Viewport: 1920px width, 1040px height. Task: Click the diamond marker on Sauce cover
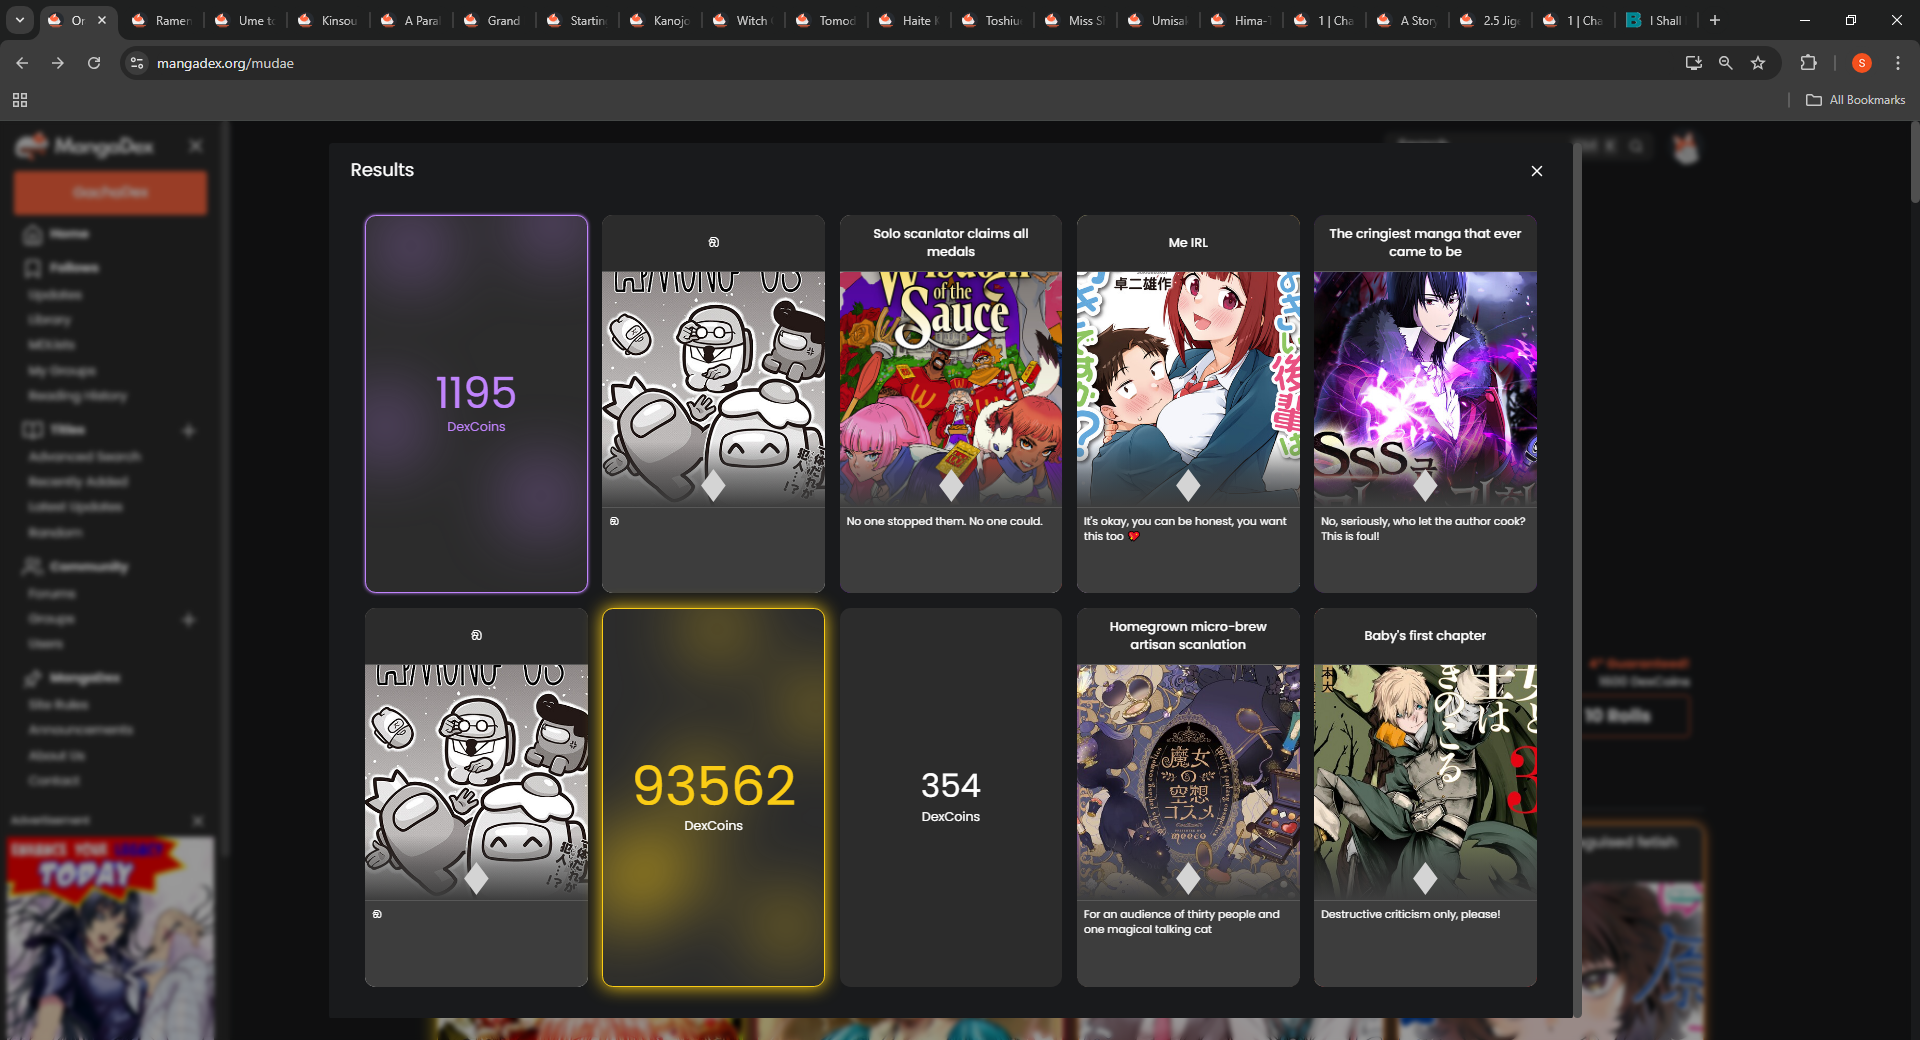click(x=951, y=486)
